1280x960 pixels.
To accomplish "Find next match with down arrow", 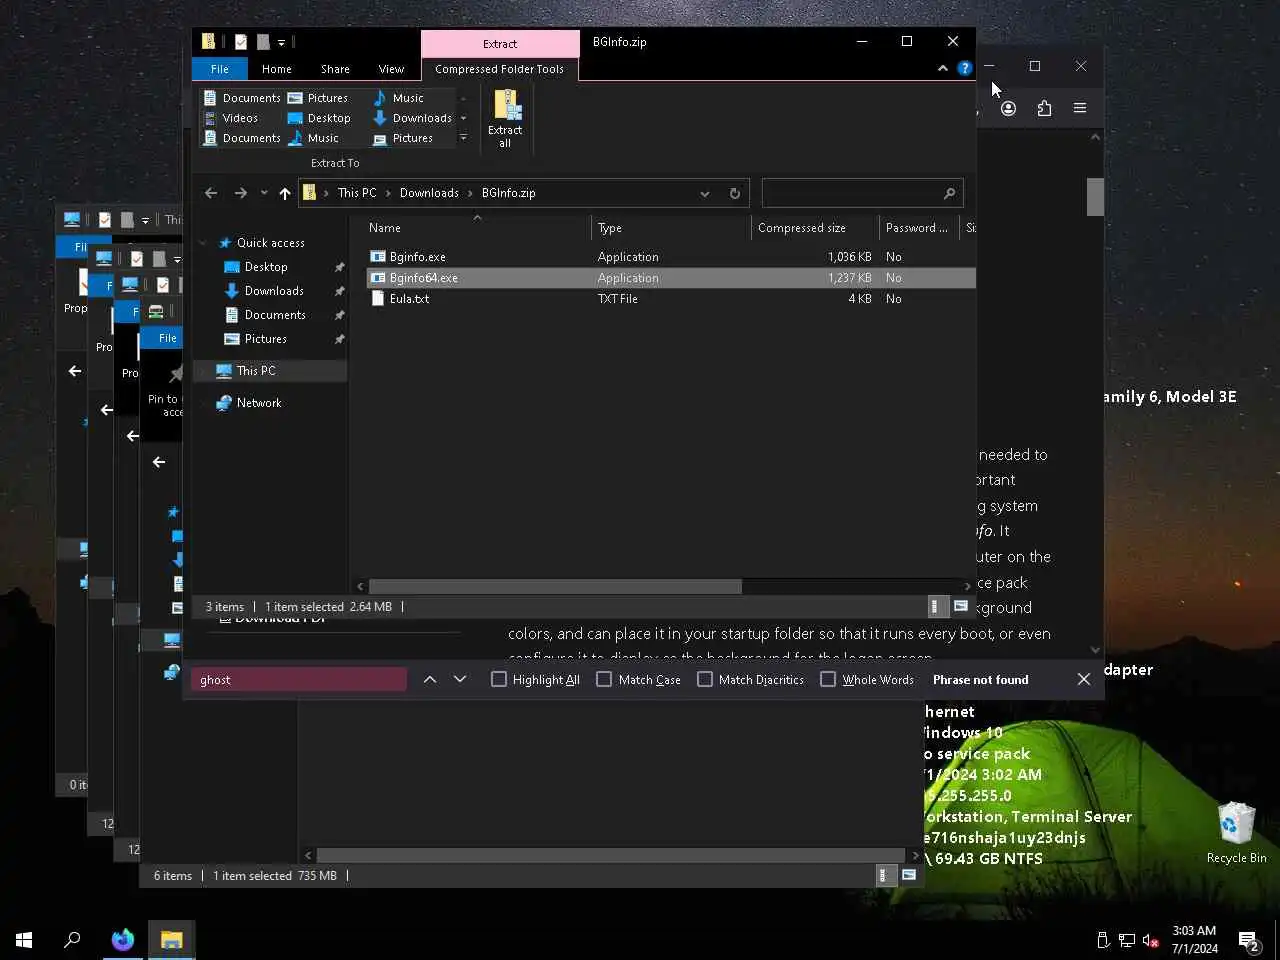I will point(460,679).
